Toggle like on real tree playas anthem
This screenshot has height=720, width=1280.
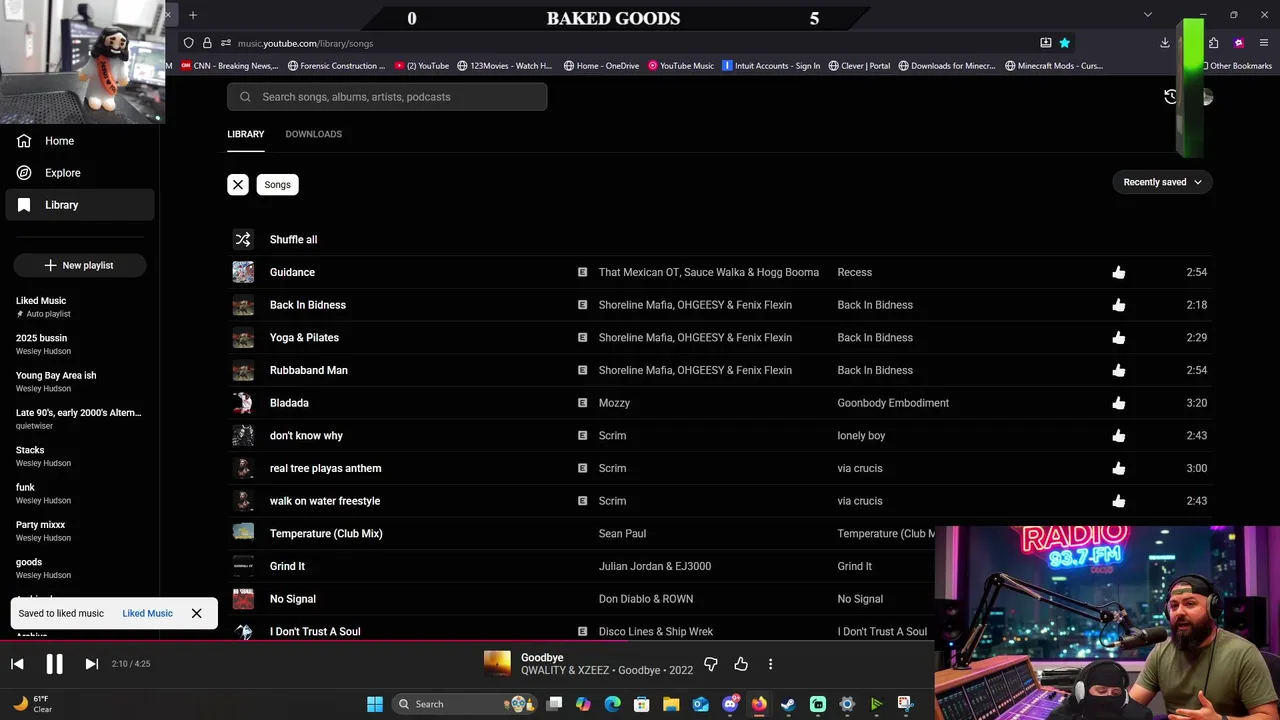tap(1118, 468)
